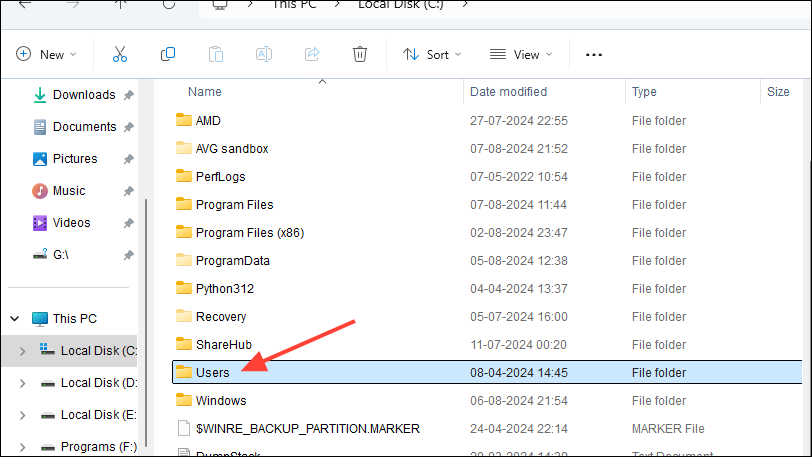Open the New item dropdown
The image size is (812, 457).
(x=46, y=54)
